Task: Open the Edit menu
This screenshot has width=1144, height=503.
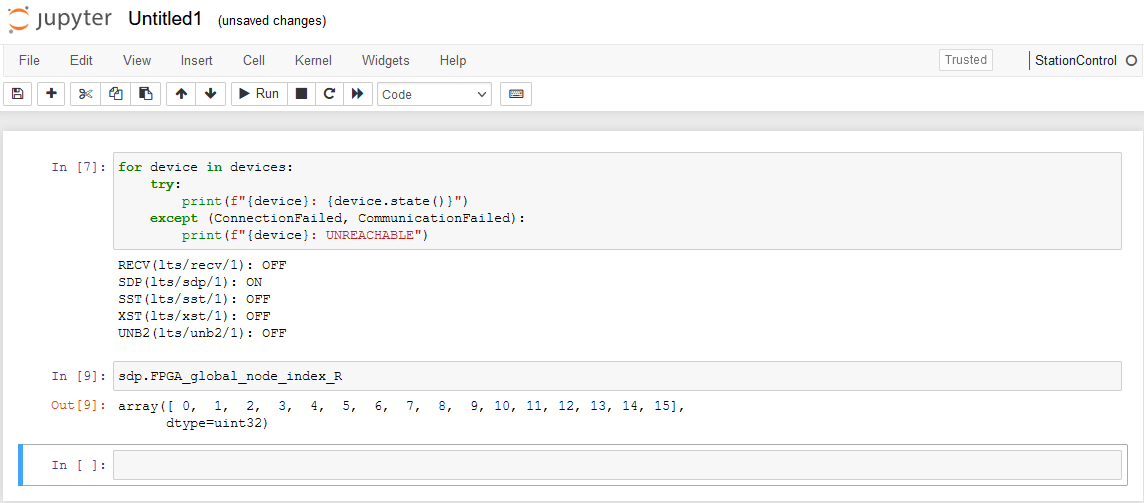Action: (x=81, y=61)
